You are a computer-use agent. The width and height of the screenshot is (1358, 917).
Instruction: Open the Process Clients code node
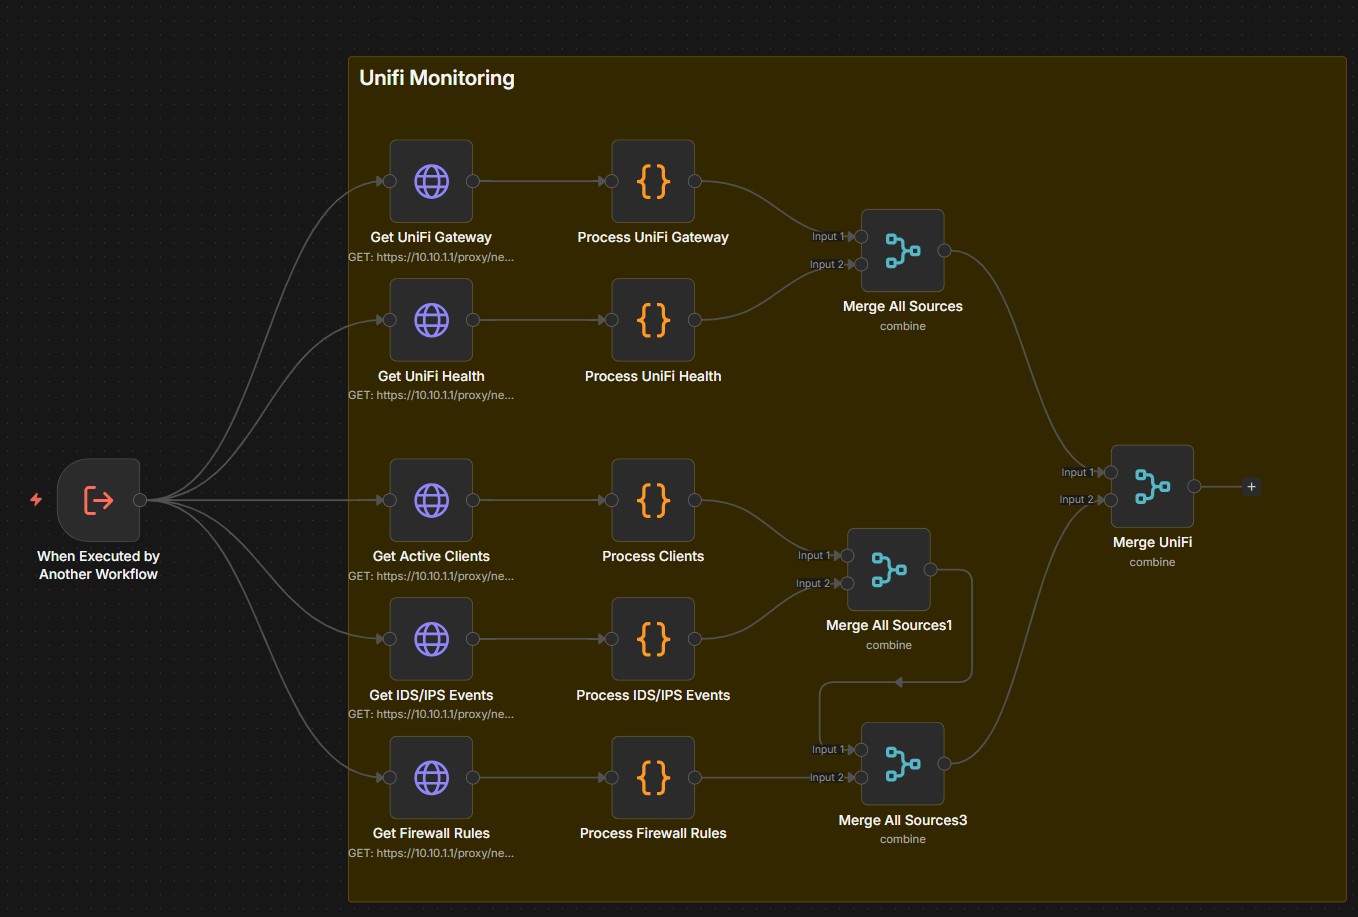(653, 500)
